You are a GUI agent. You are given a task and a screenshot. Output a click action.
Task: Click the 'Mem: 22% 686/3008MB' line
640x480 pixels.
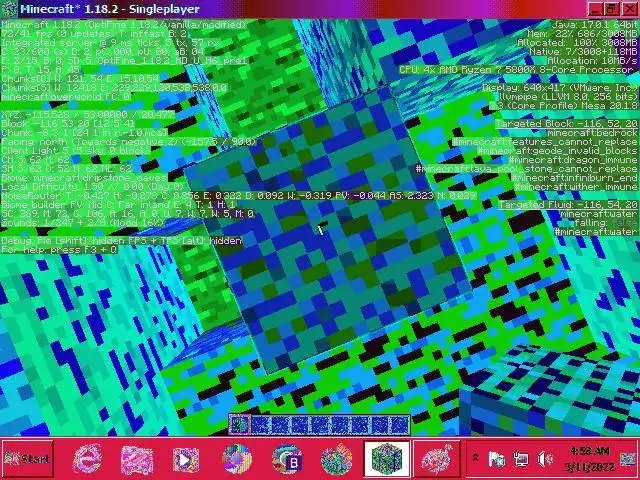(x=582, y=34)
